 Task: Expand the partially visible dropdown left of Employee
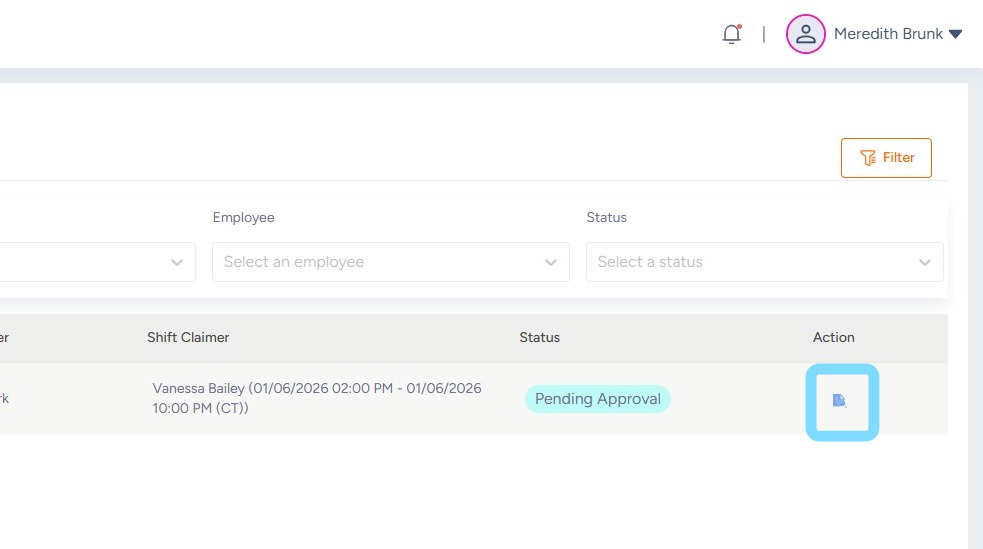(x=97, y=262)
